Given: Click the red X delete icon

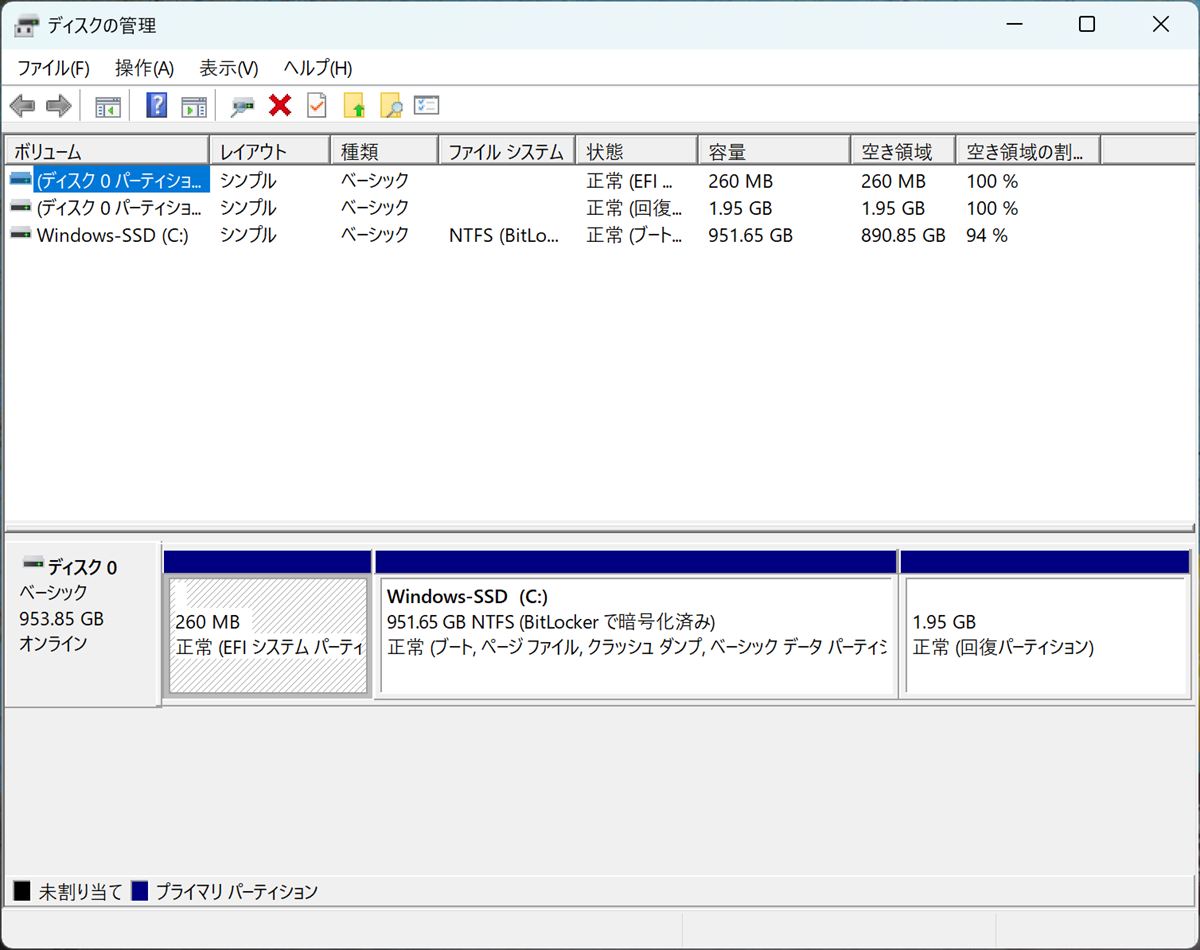Looking at the screenshot, I should click(x=280, y=105).
